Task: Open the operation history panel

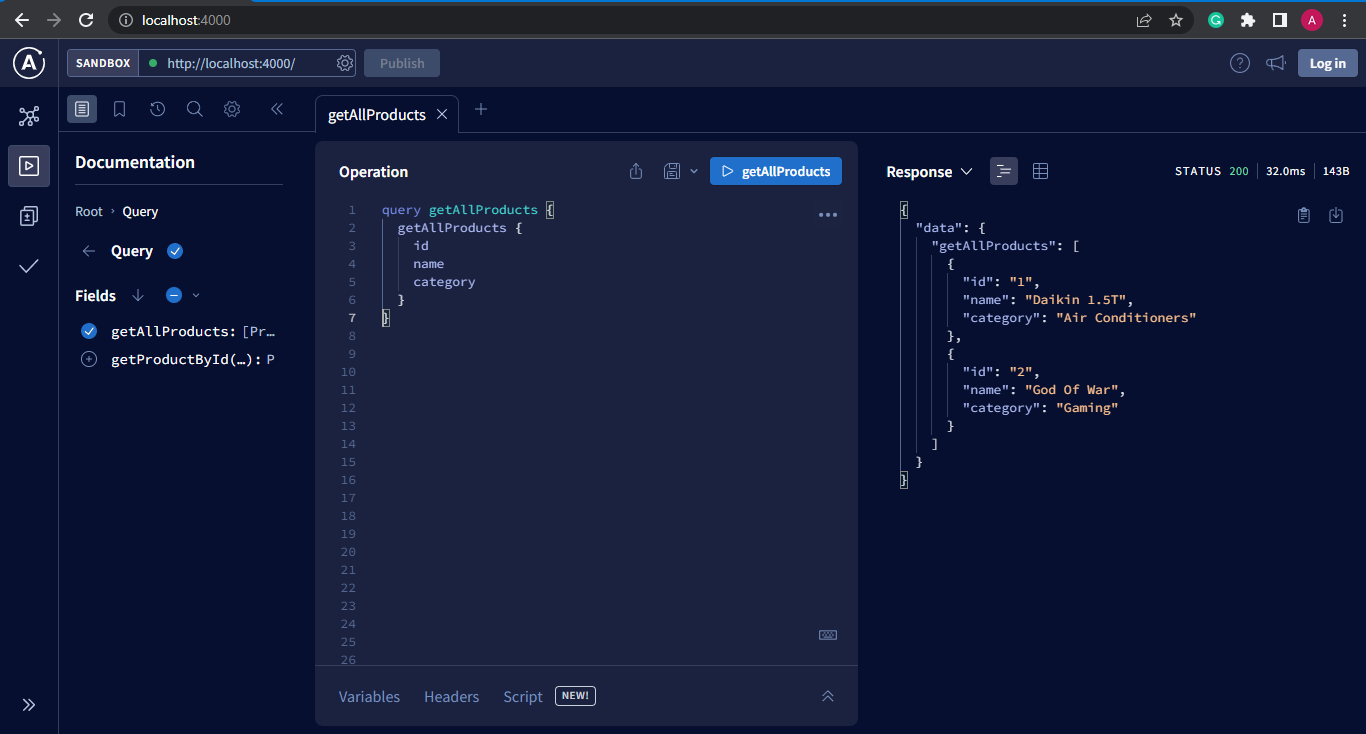Action: (157, 109)
